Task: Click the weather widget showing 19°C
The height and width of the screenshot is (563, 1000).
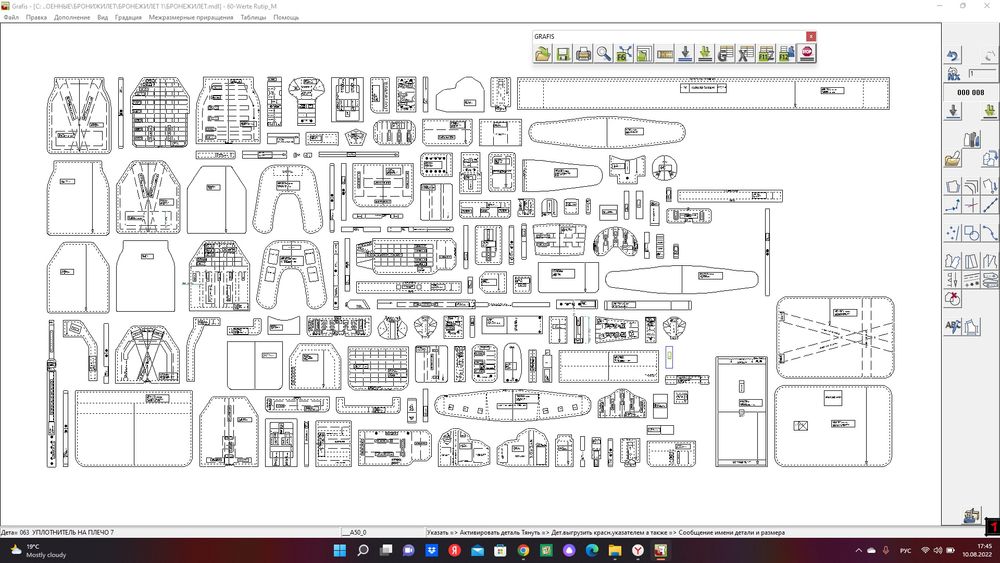Action: point(35,550)
